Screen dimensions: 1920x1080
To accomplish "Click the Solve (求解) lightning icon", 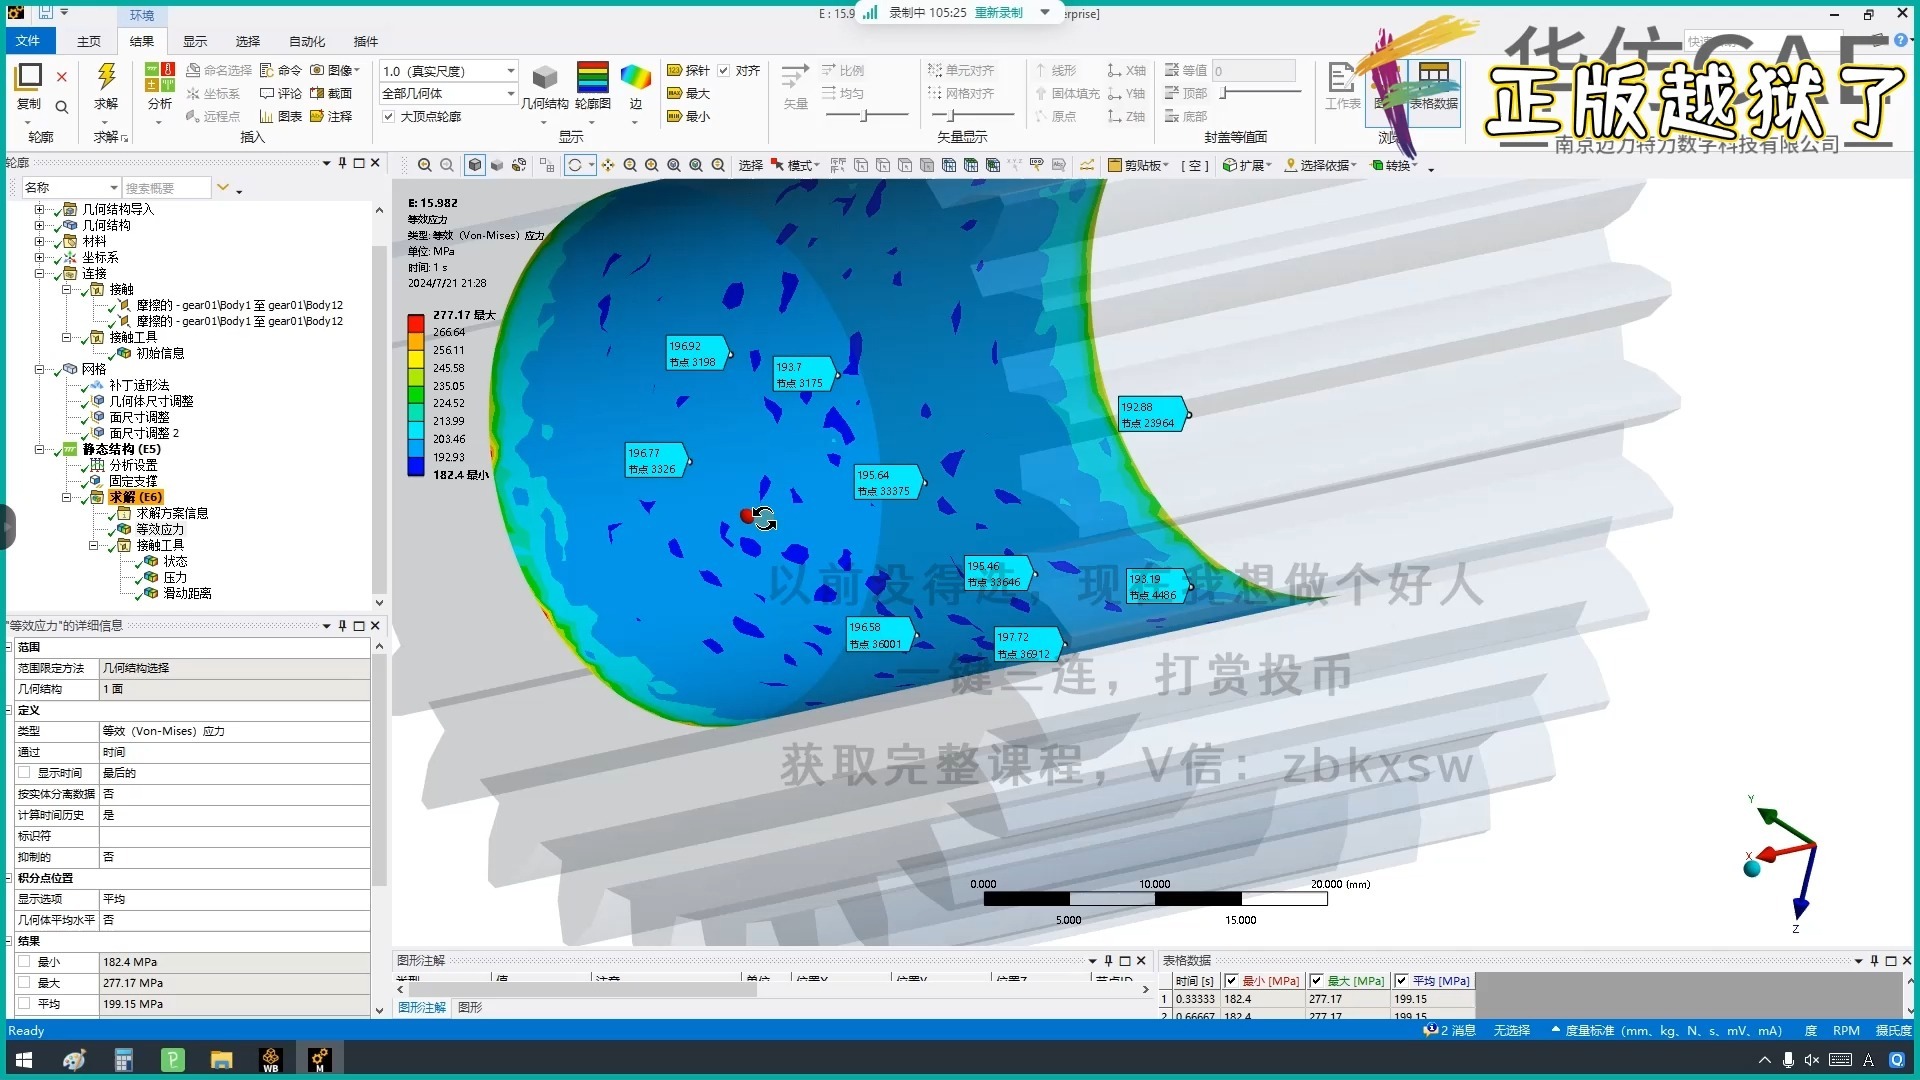I will 106,77.
